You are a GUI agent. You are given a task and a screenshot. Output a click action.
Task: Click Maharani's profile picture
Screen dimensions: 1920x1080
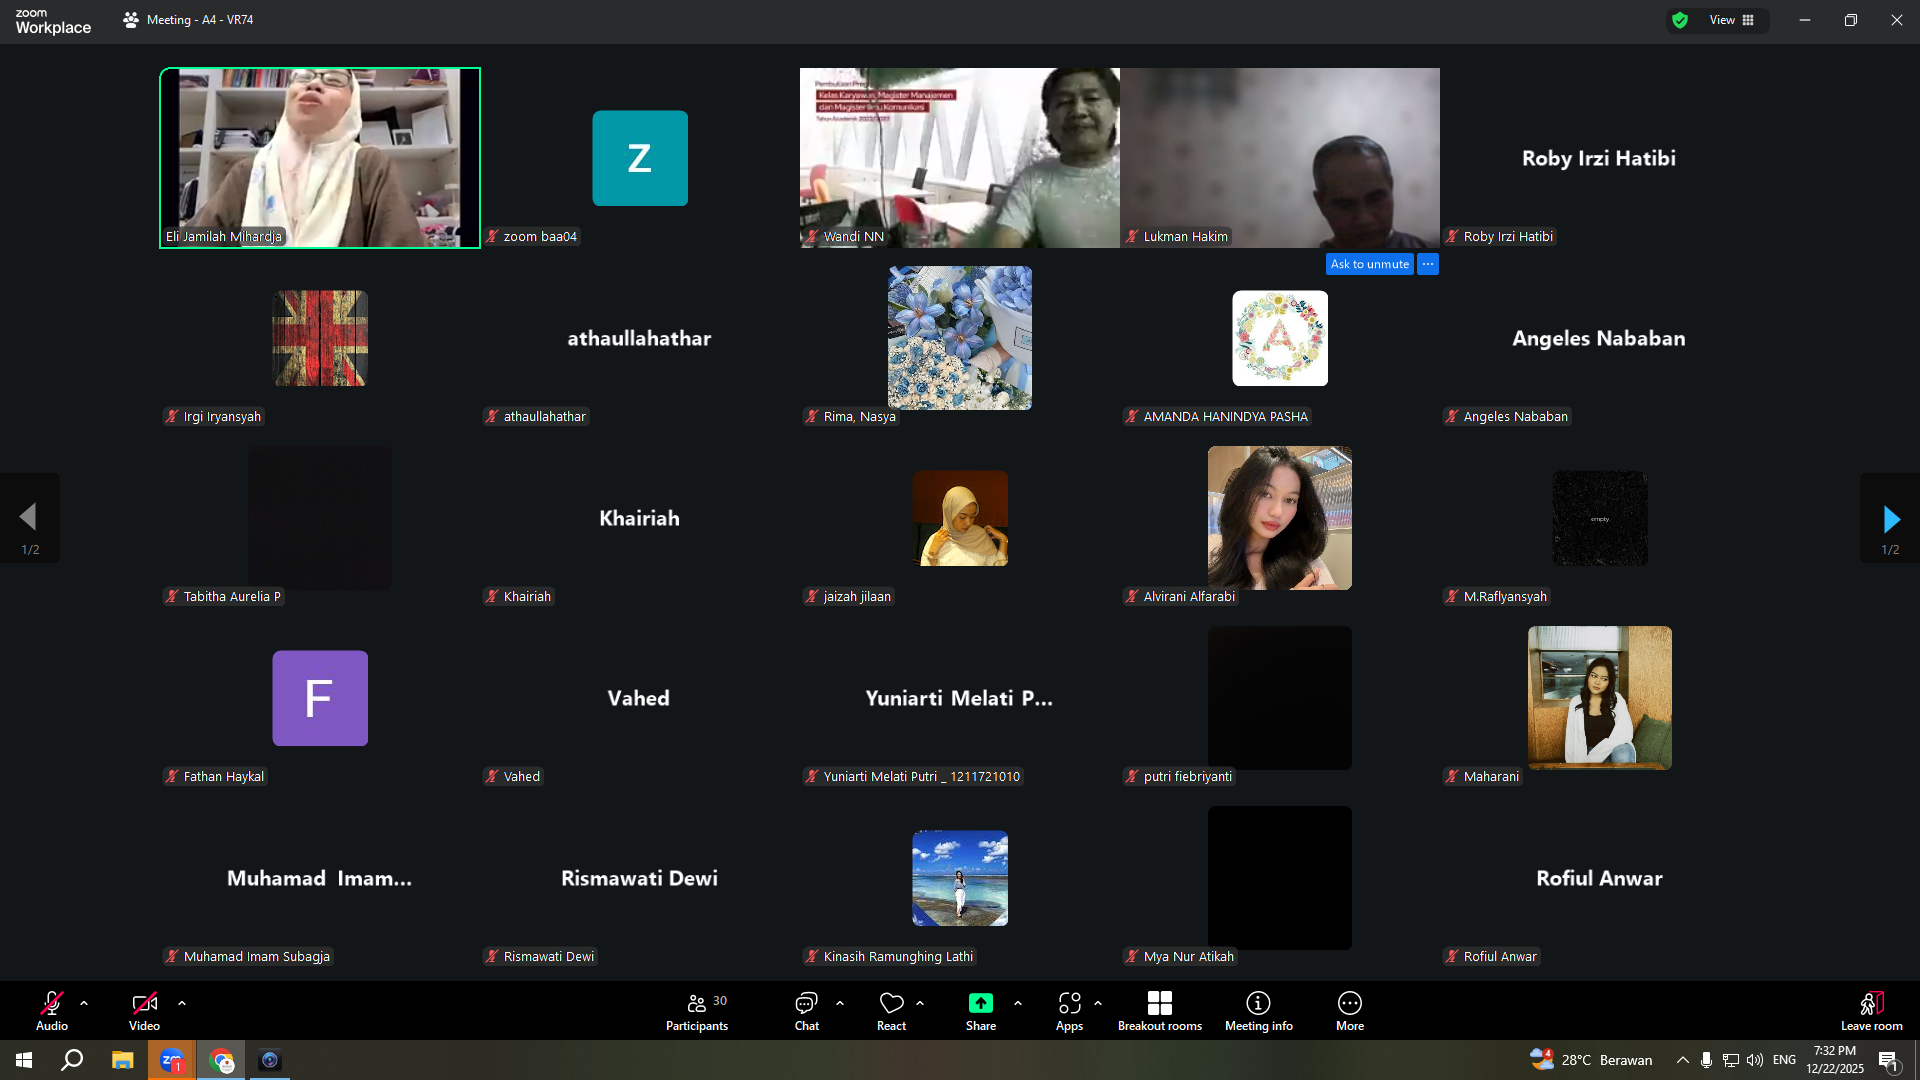coord(1600,698)
